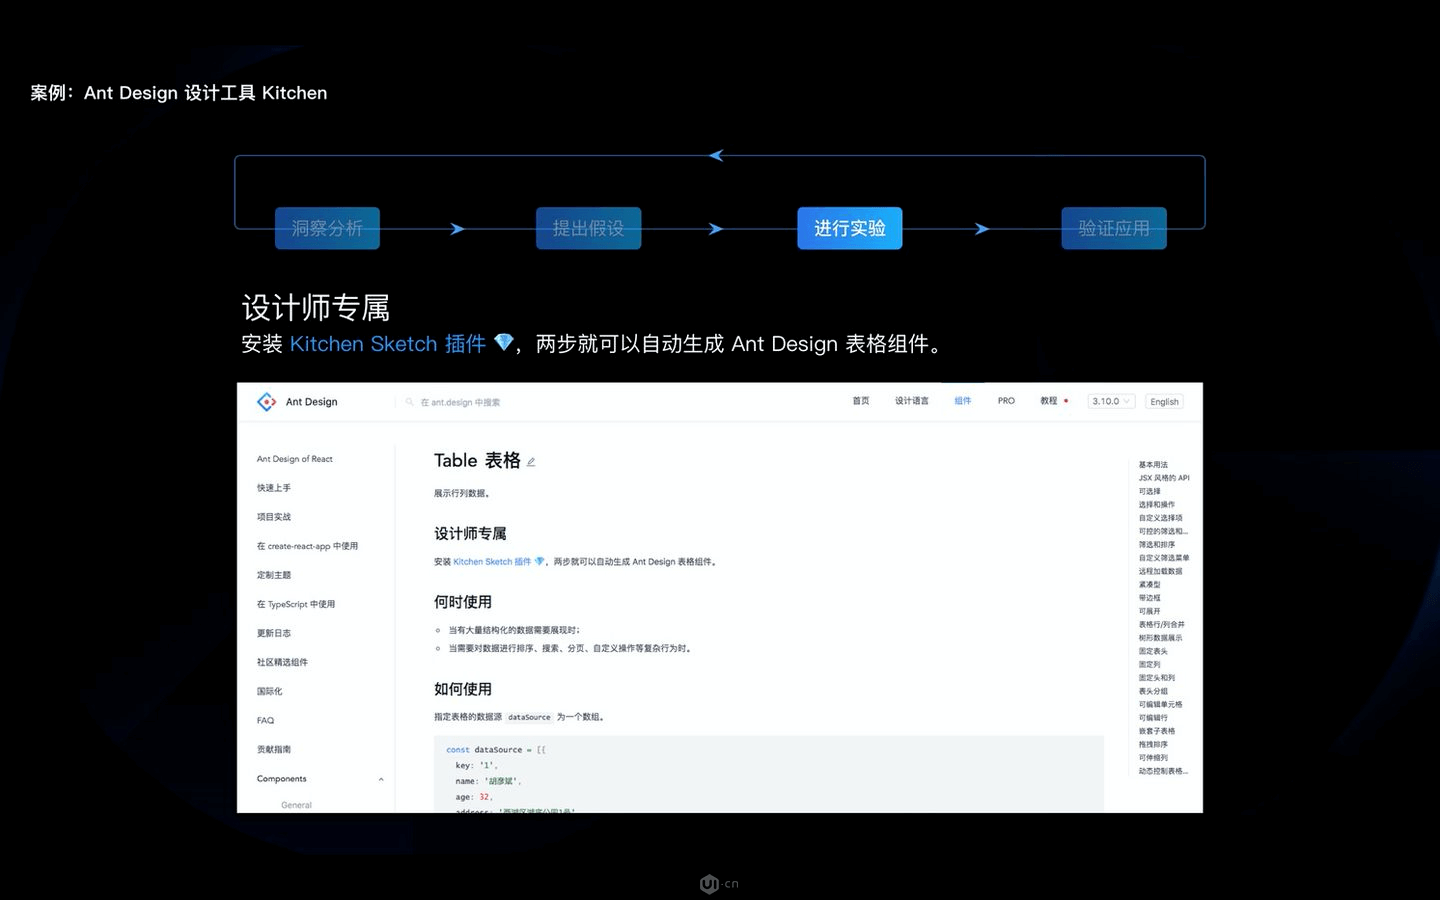This screenshot has height=900, width=1440.
Task: Collapse the Components sidebar section
Action: [x=381, y=779]
